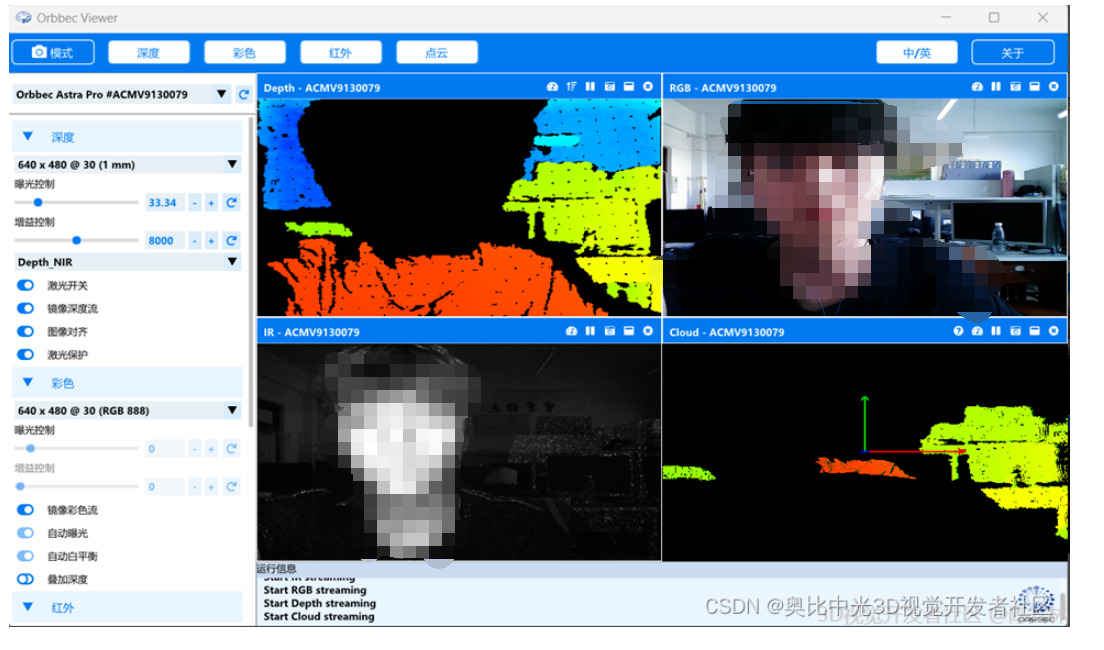This screenshot has width=1104, height=650.
Task: Open sort/range settings icon in Depth panel
Action: [571, 87]
